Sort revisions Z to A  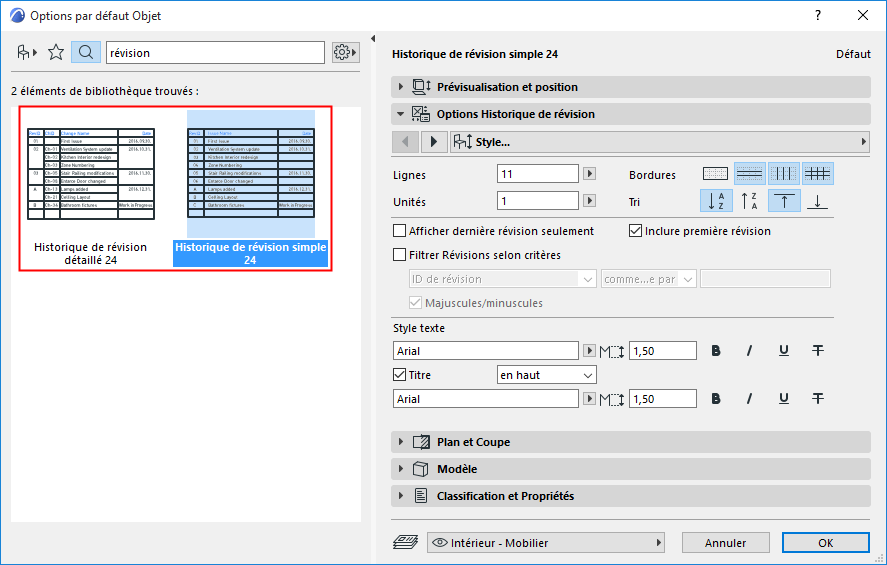tap(750, 201)
